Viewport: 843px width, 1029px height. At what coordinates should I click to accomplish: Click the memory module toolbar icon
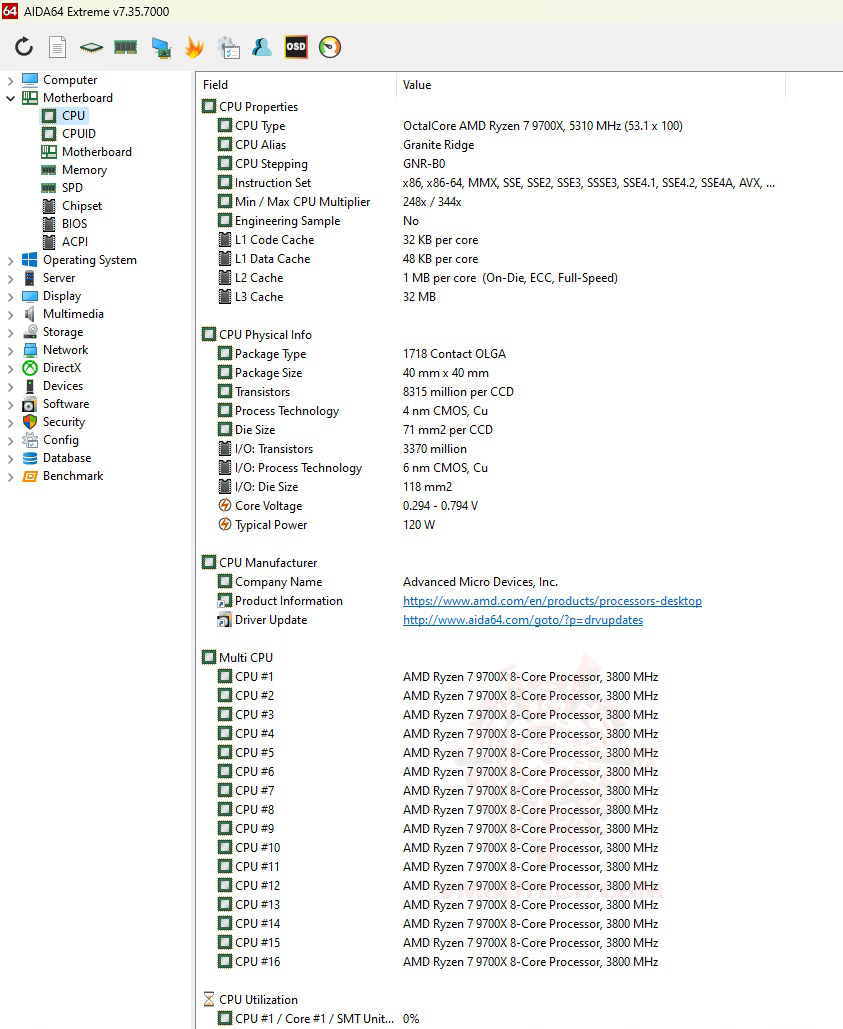(x=125, y=47)
